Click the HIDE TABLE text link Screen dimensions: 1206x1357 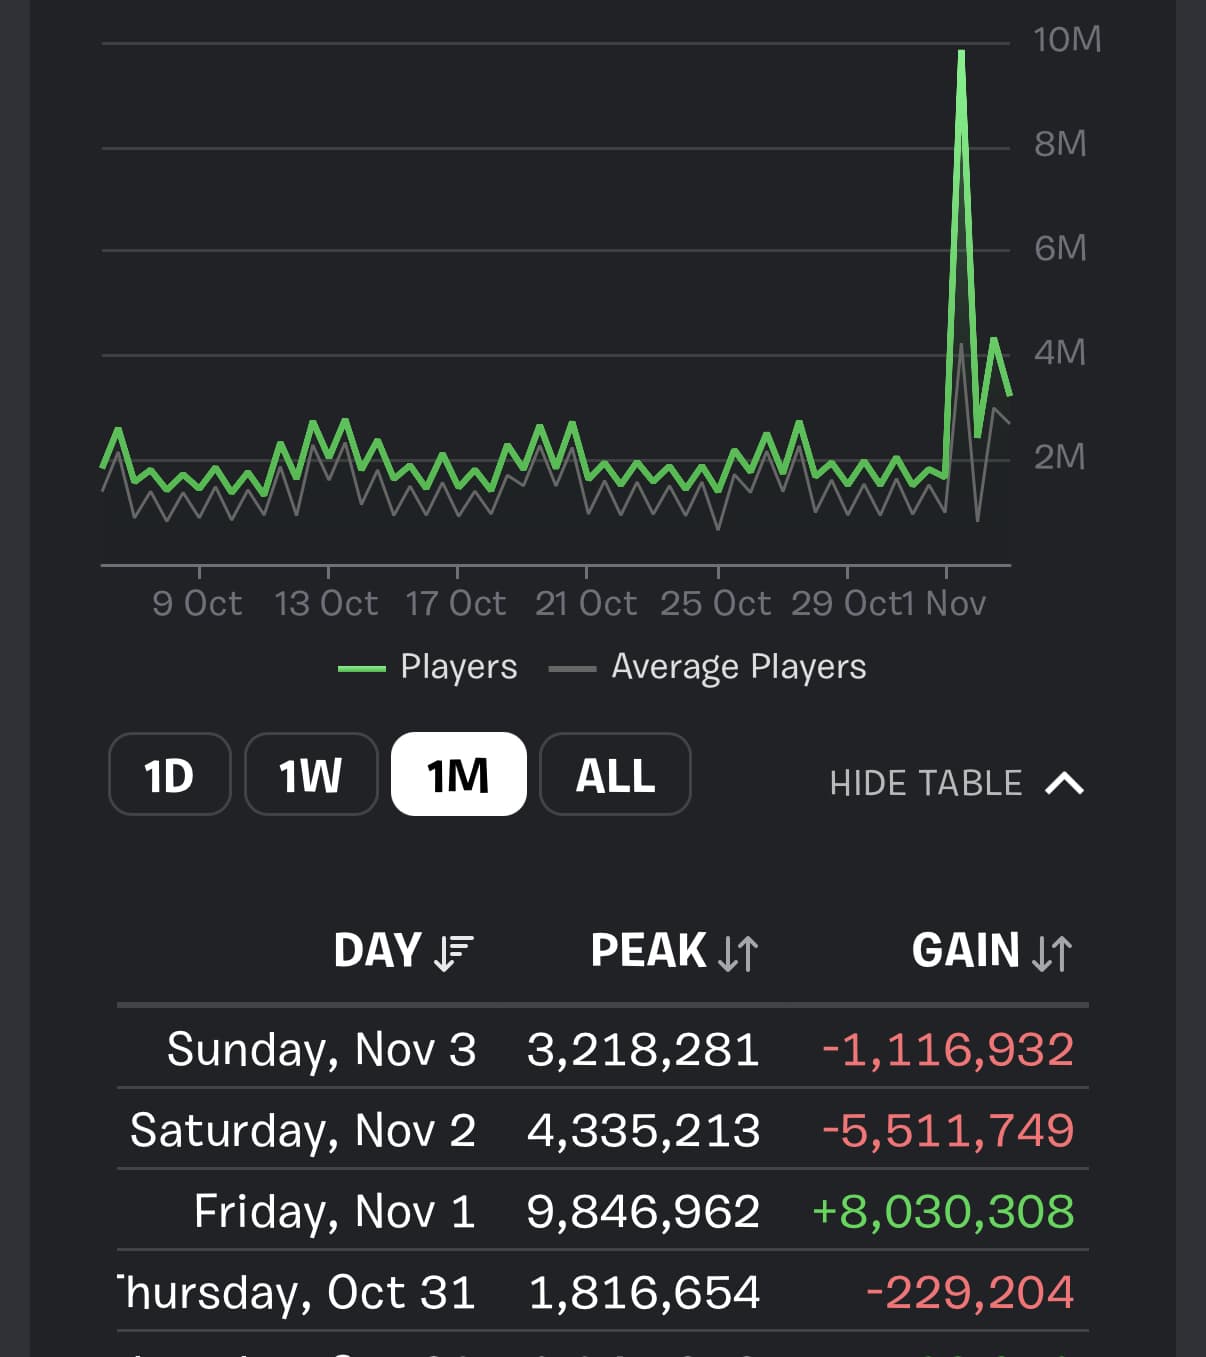pyautogui.click(x=925, y=783)
